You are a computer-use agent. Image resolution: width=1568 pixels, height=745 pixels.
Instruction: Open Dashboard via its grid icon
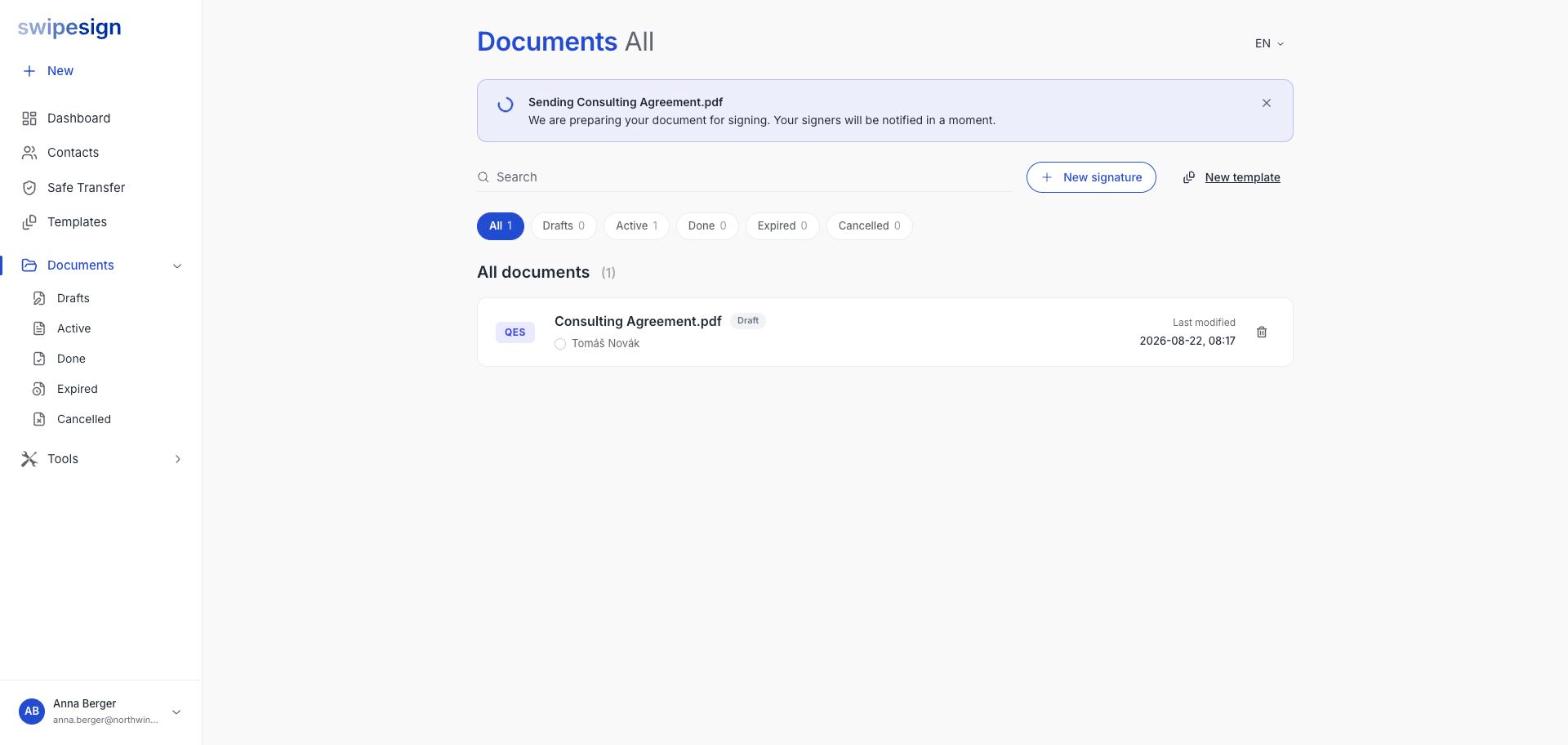pyautogui.click(x=29, y=118)
